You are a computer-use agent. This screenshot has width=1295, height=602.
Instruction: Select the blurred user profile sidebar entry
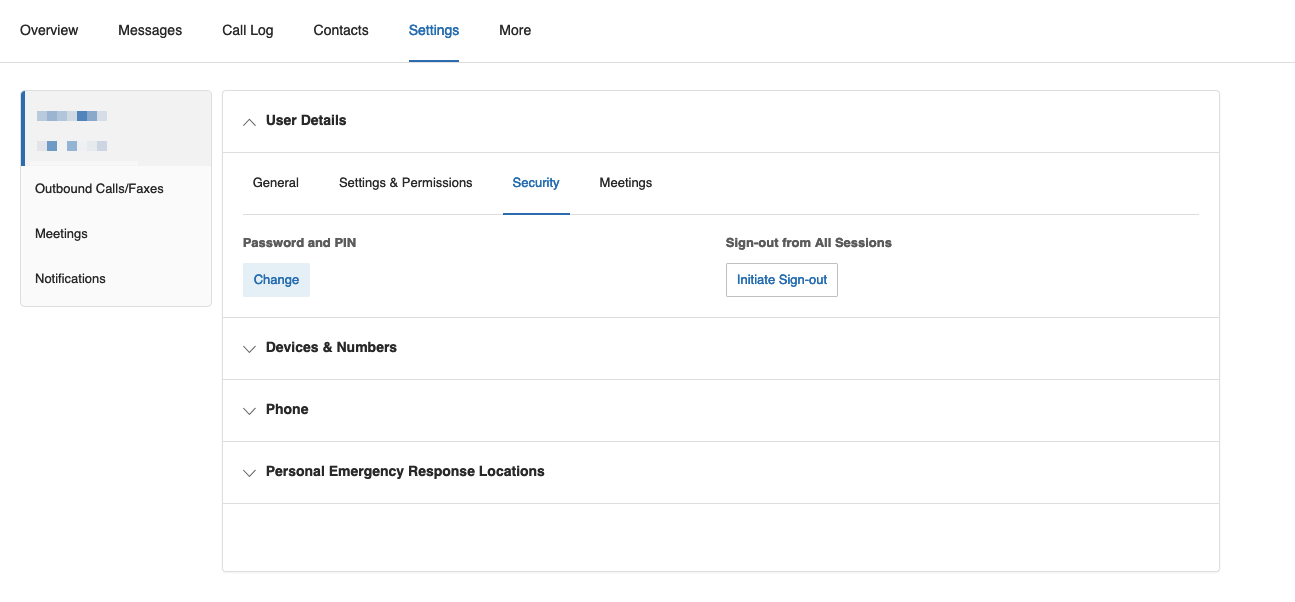tap(116, 129)
